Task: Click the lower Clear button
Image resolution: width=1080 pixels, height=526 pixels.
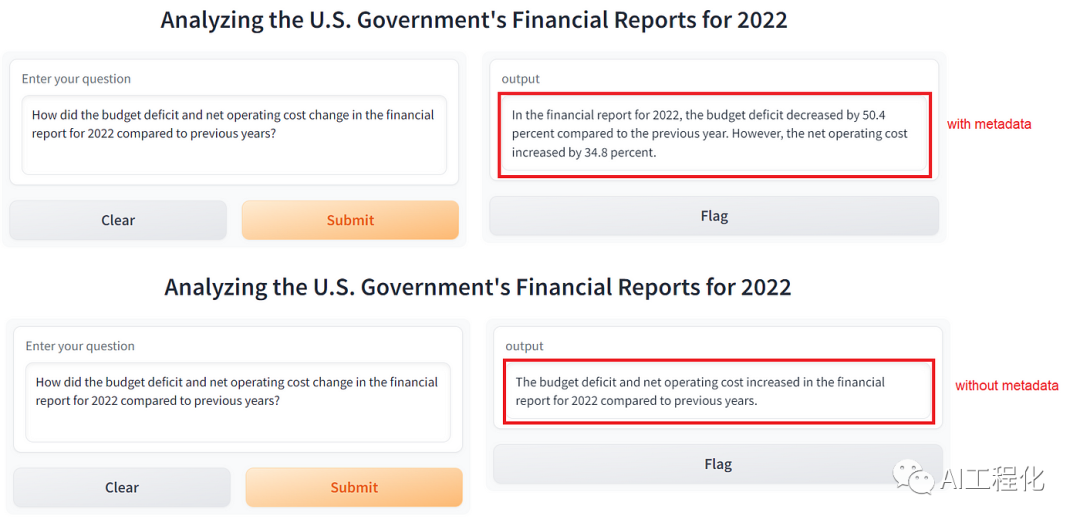Action: pyautogui.click(x=122, y=488)
